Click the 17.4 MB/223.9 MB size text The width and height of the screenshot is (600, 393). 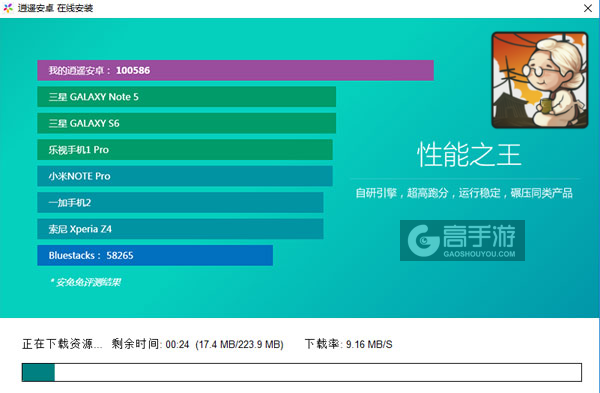pyautogui.click(x=240, y=344)
